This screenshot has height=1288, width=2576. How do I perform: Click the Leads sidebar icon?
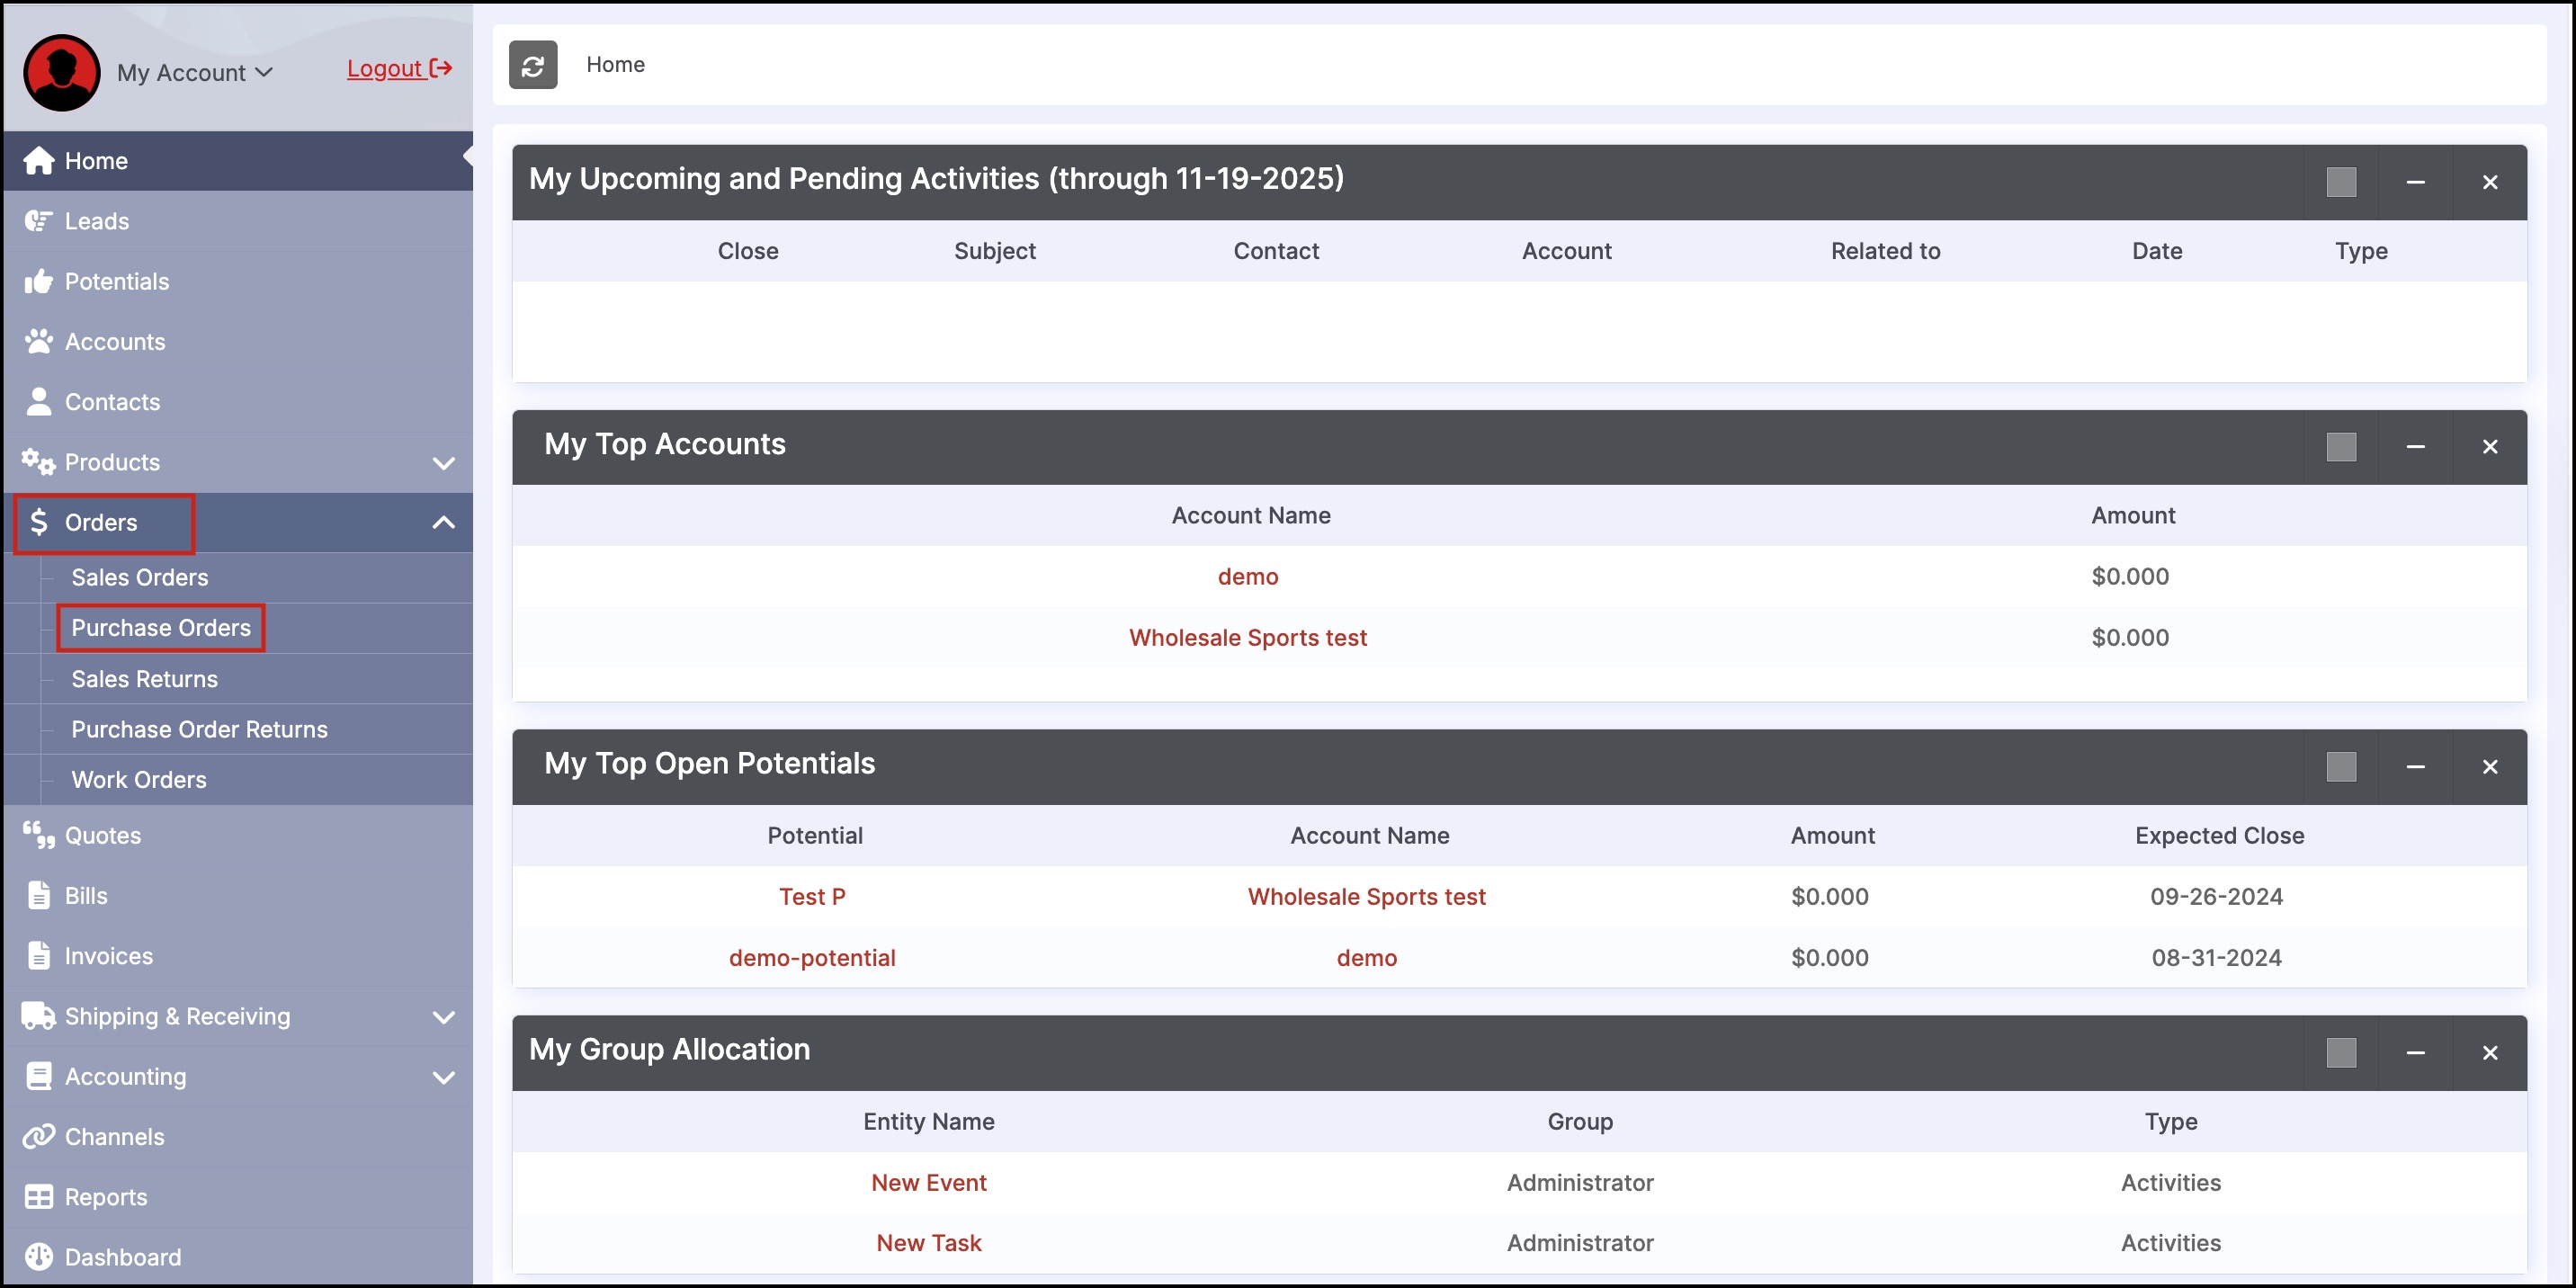pos(38,221)
